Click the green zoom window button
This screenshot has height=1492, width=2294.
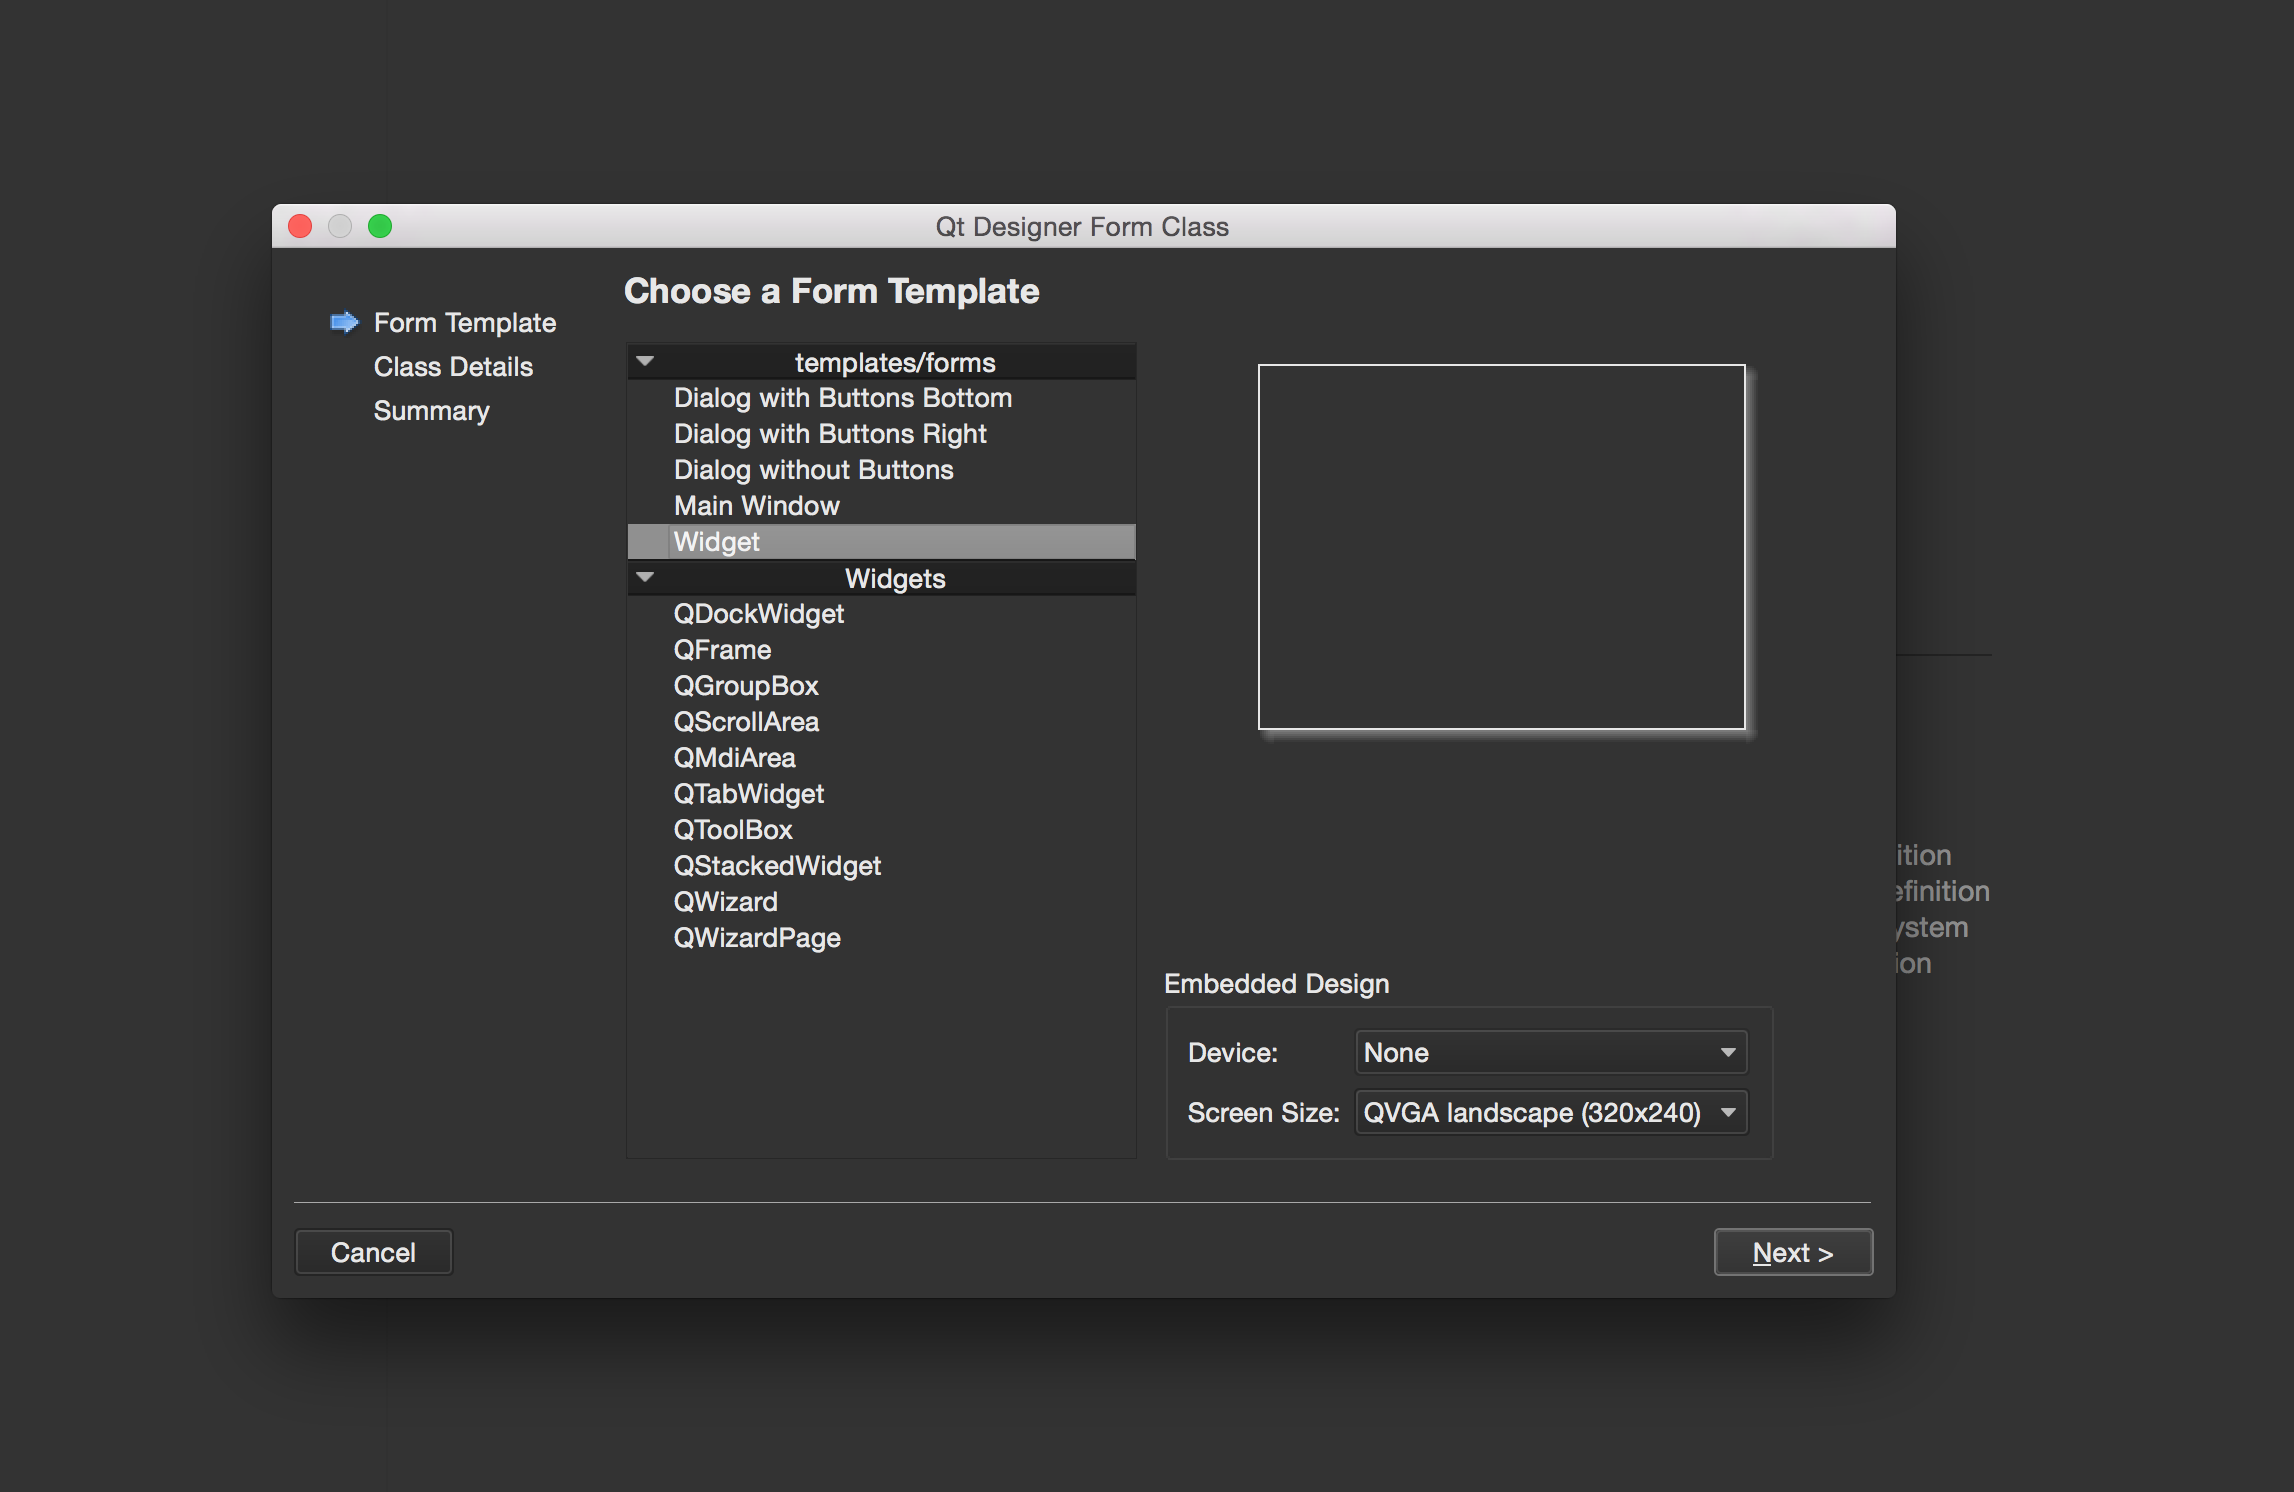click(380, 226)
